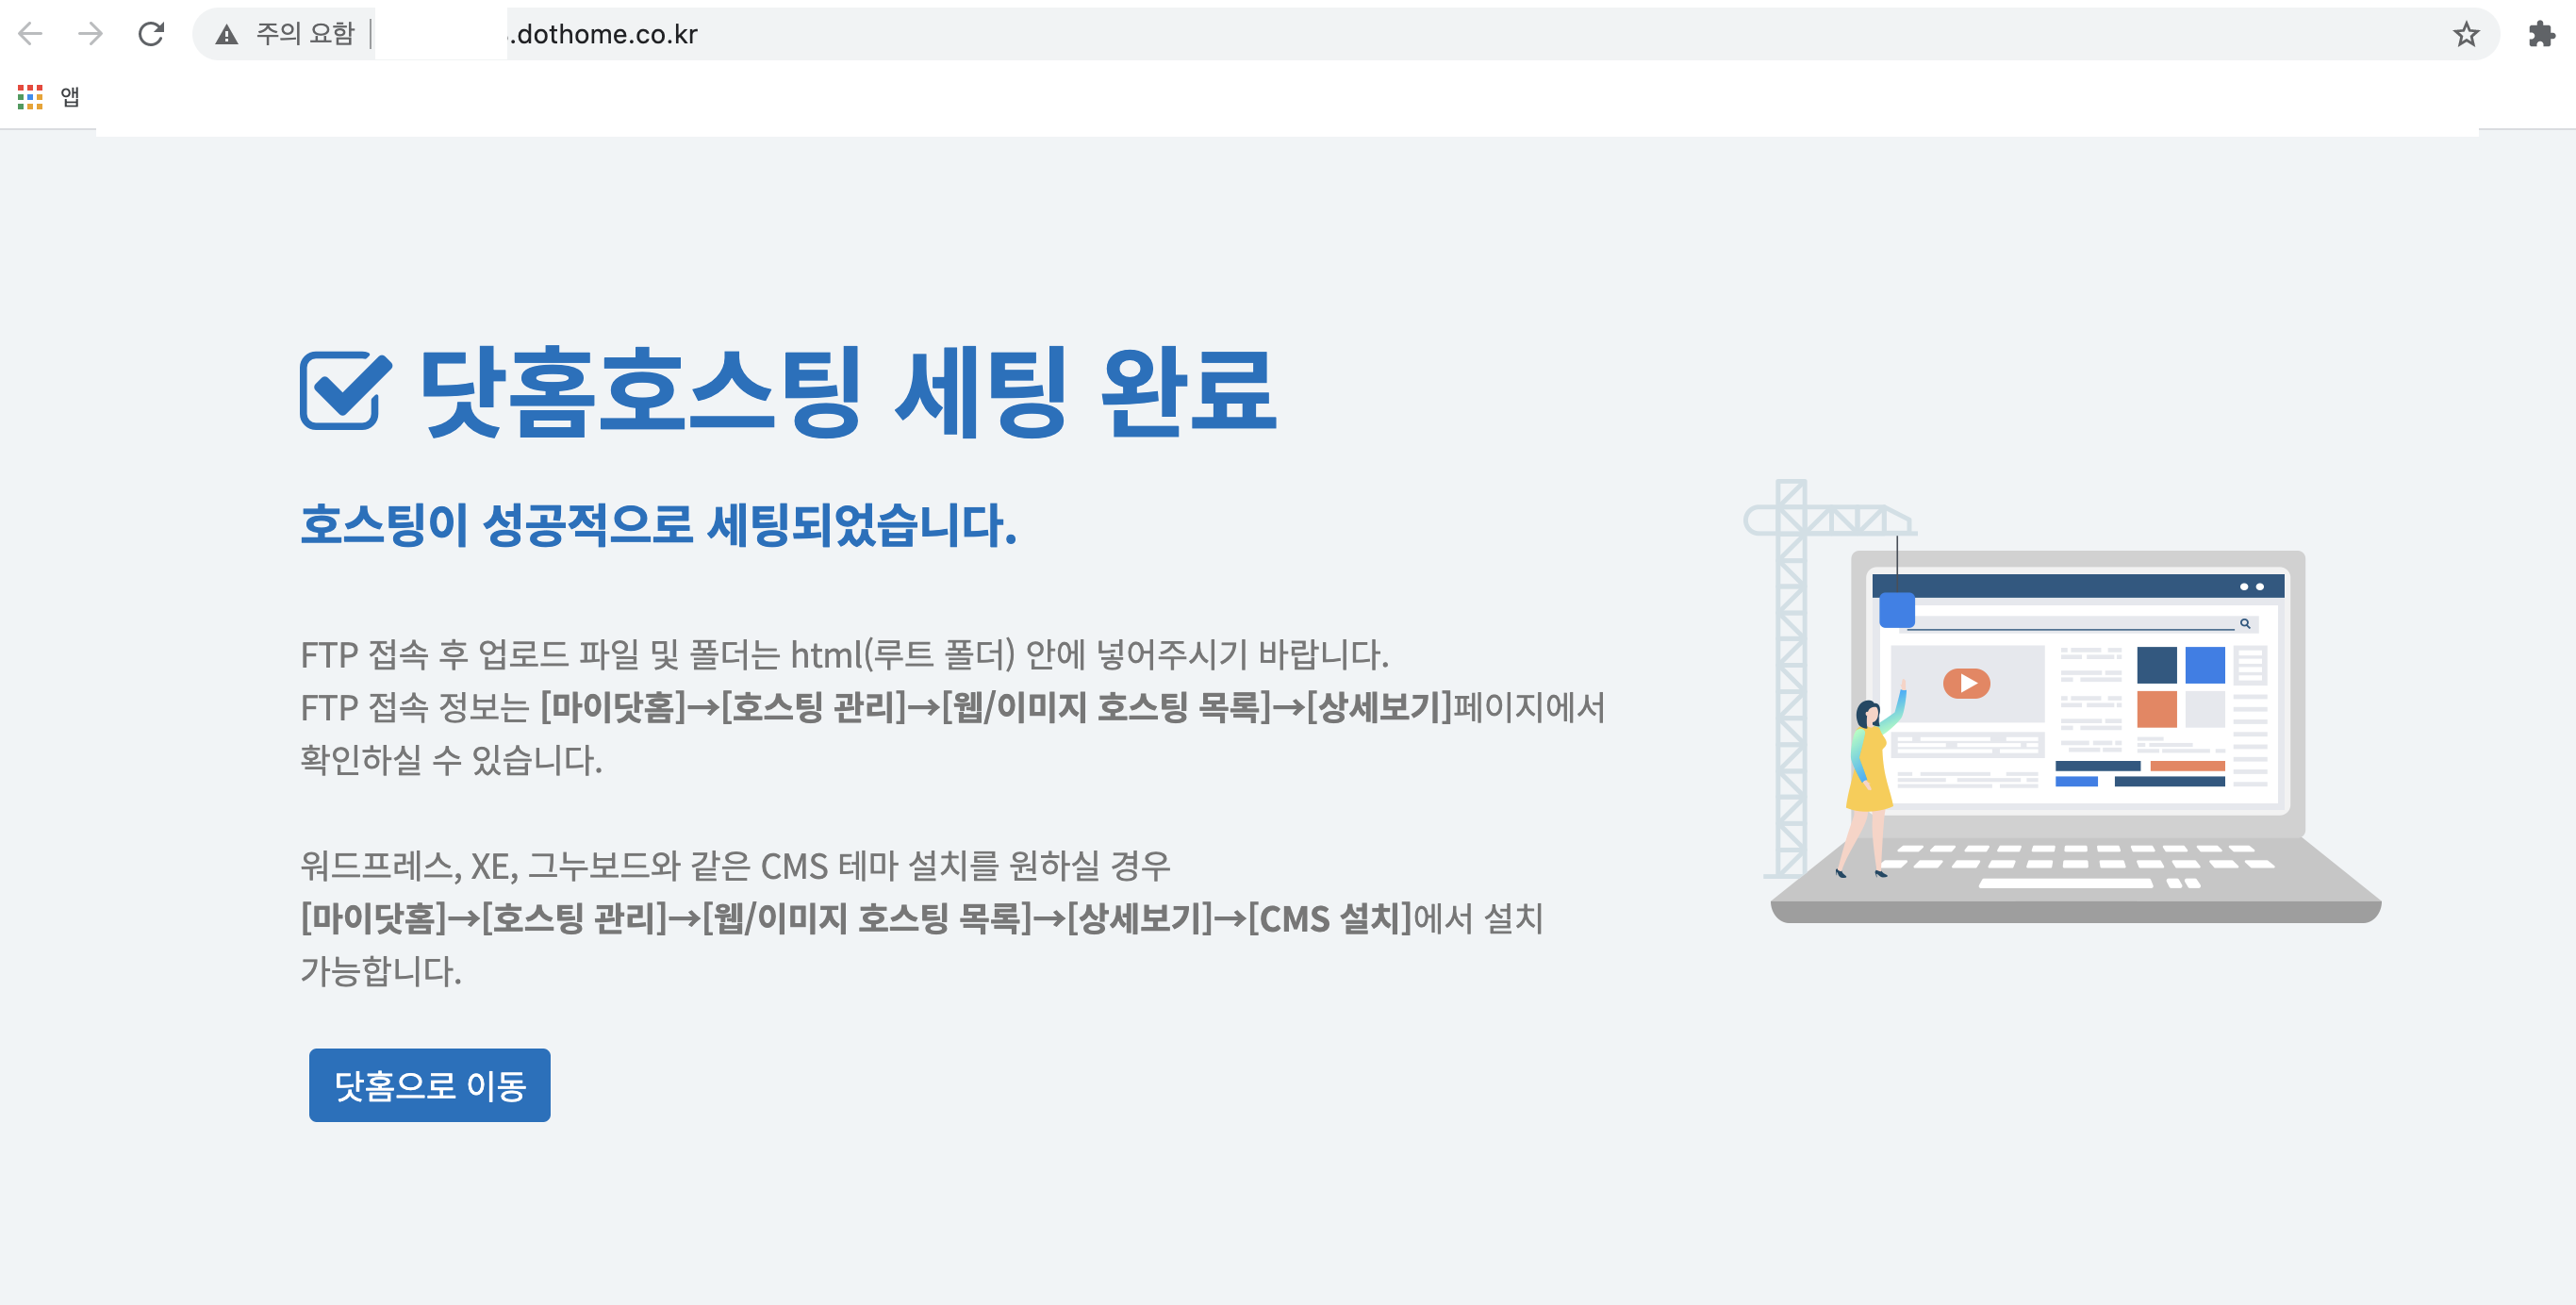Bookmark this page with the star icon
Image resolution: width=2576 pixels, height=1305 pixels.
[x=2466, y=34]
